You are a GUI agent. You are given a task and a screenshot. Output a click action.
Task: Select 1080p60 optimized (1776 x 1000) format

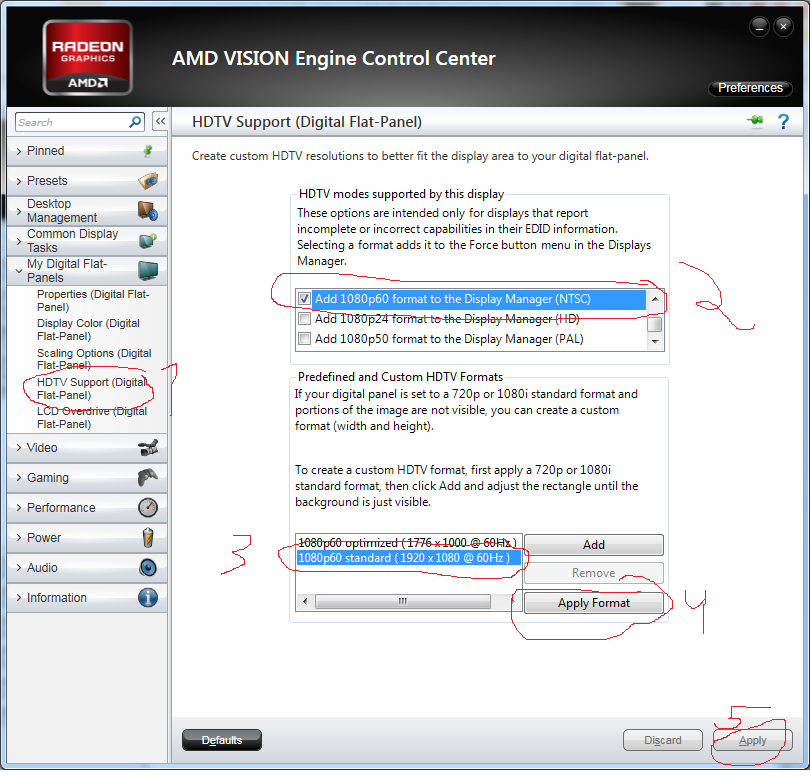pos(408,543)
